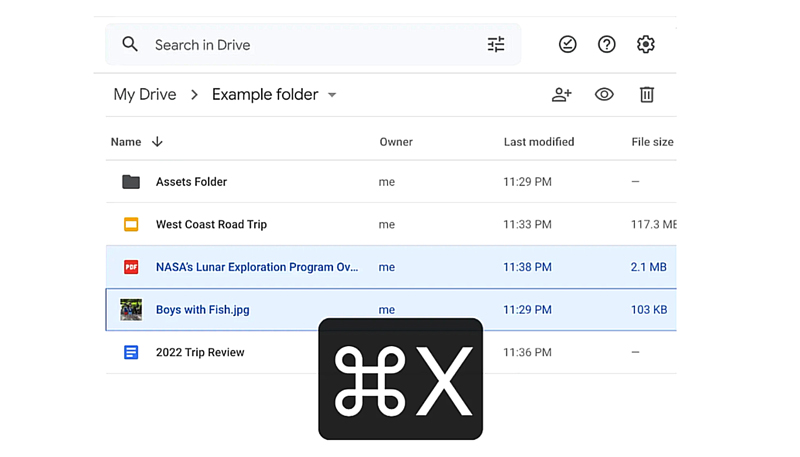This screenshot has height=457, width=800.
Task: Open the Help question mark icon
Action: tap(606, 44)
